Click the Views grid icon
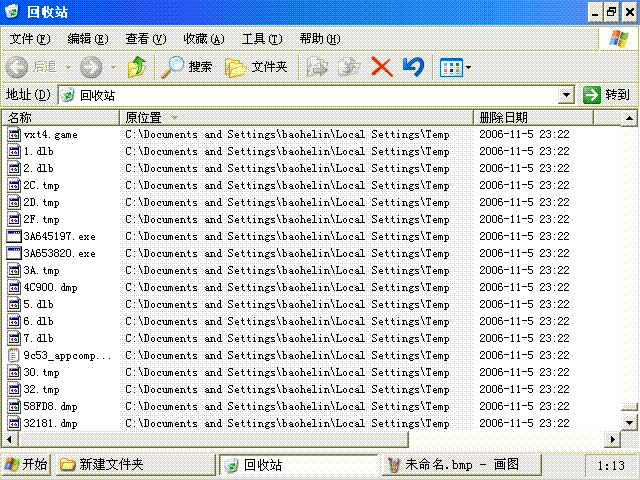 [x=451, y=67]
